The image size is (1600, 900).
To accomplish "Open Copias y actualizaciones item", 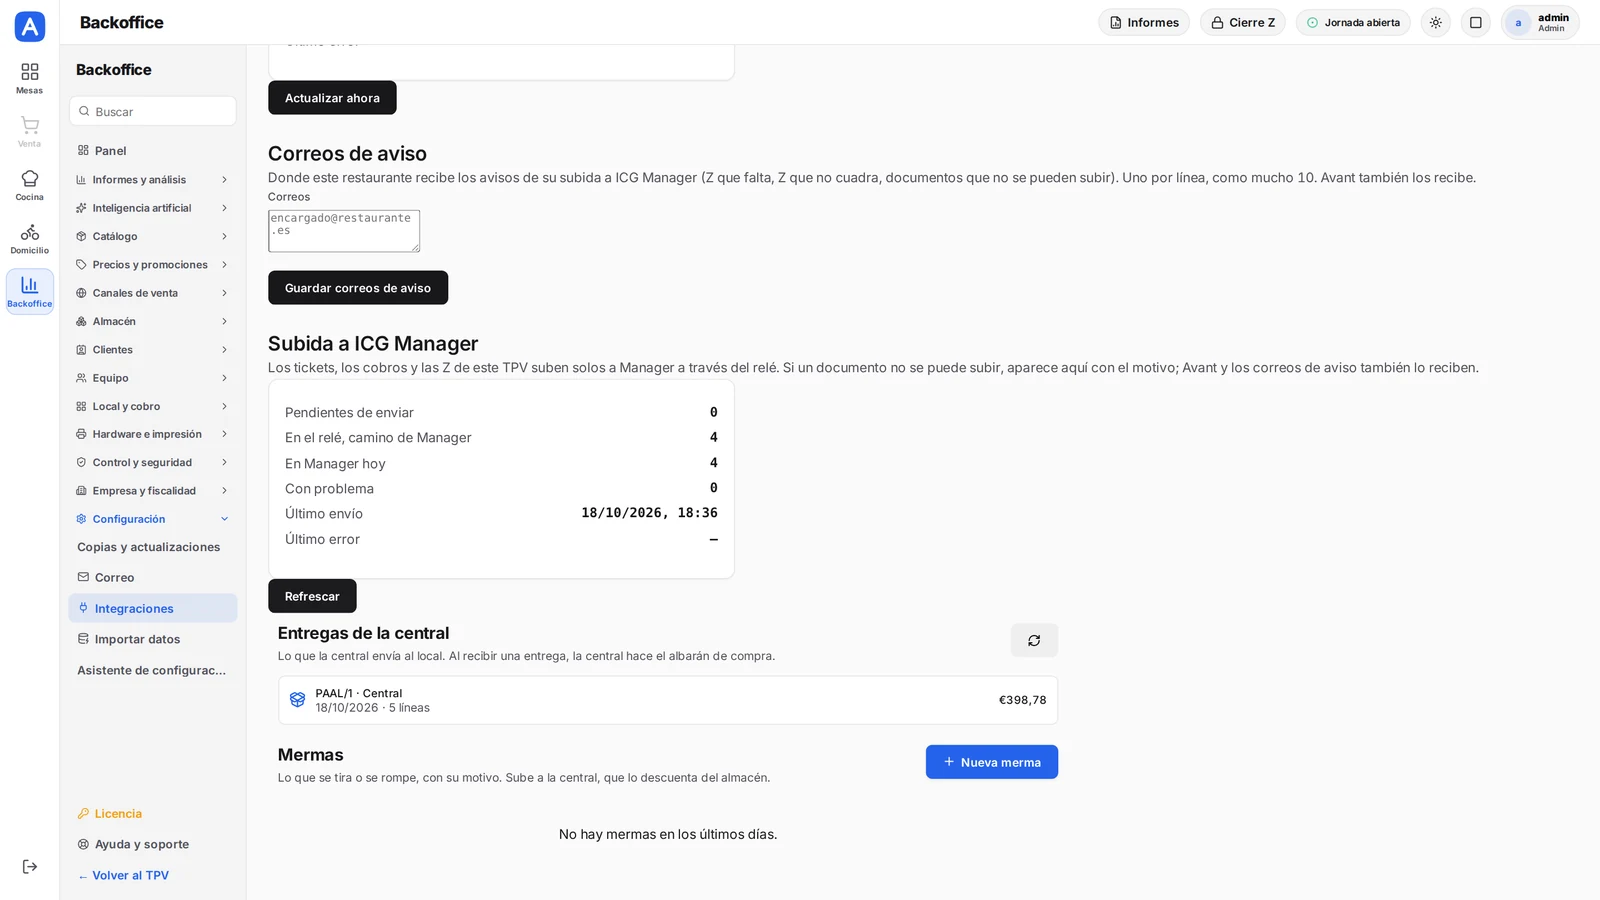I will [153, 547].
